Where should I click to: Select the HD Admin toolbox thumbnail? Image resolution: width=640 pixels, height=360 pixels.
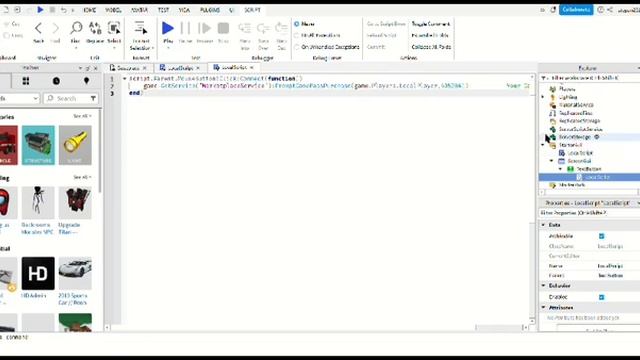coord(38,273)
